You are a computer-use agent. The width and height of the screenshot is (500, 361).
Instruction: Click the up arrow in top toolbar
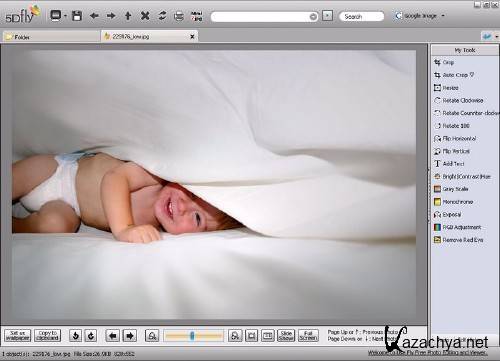(x=128, y=16)
